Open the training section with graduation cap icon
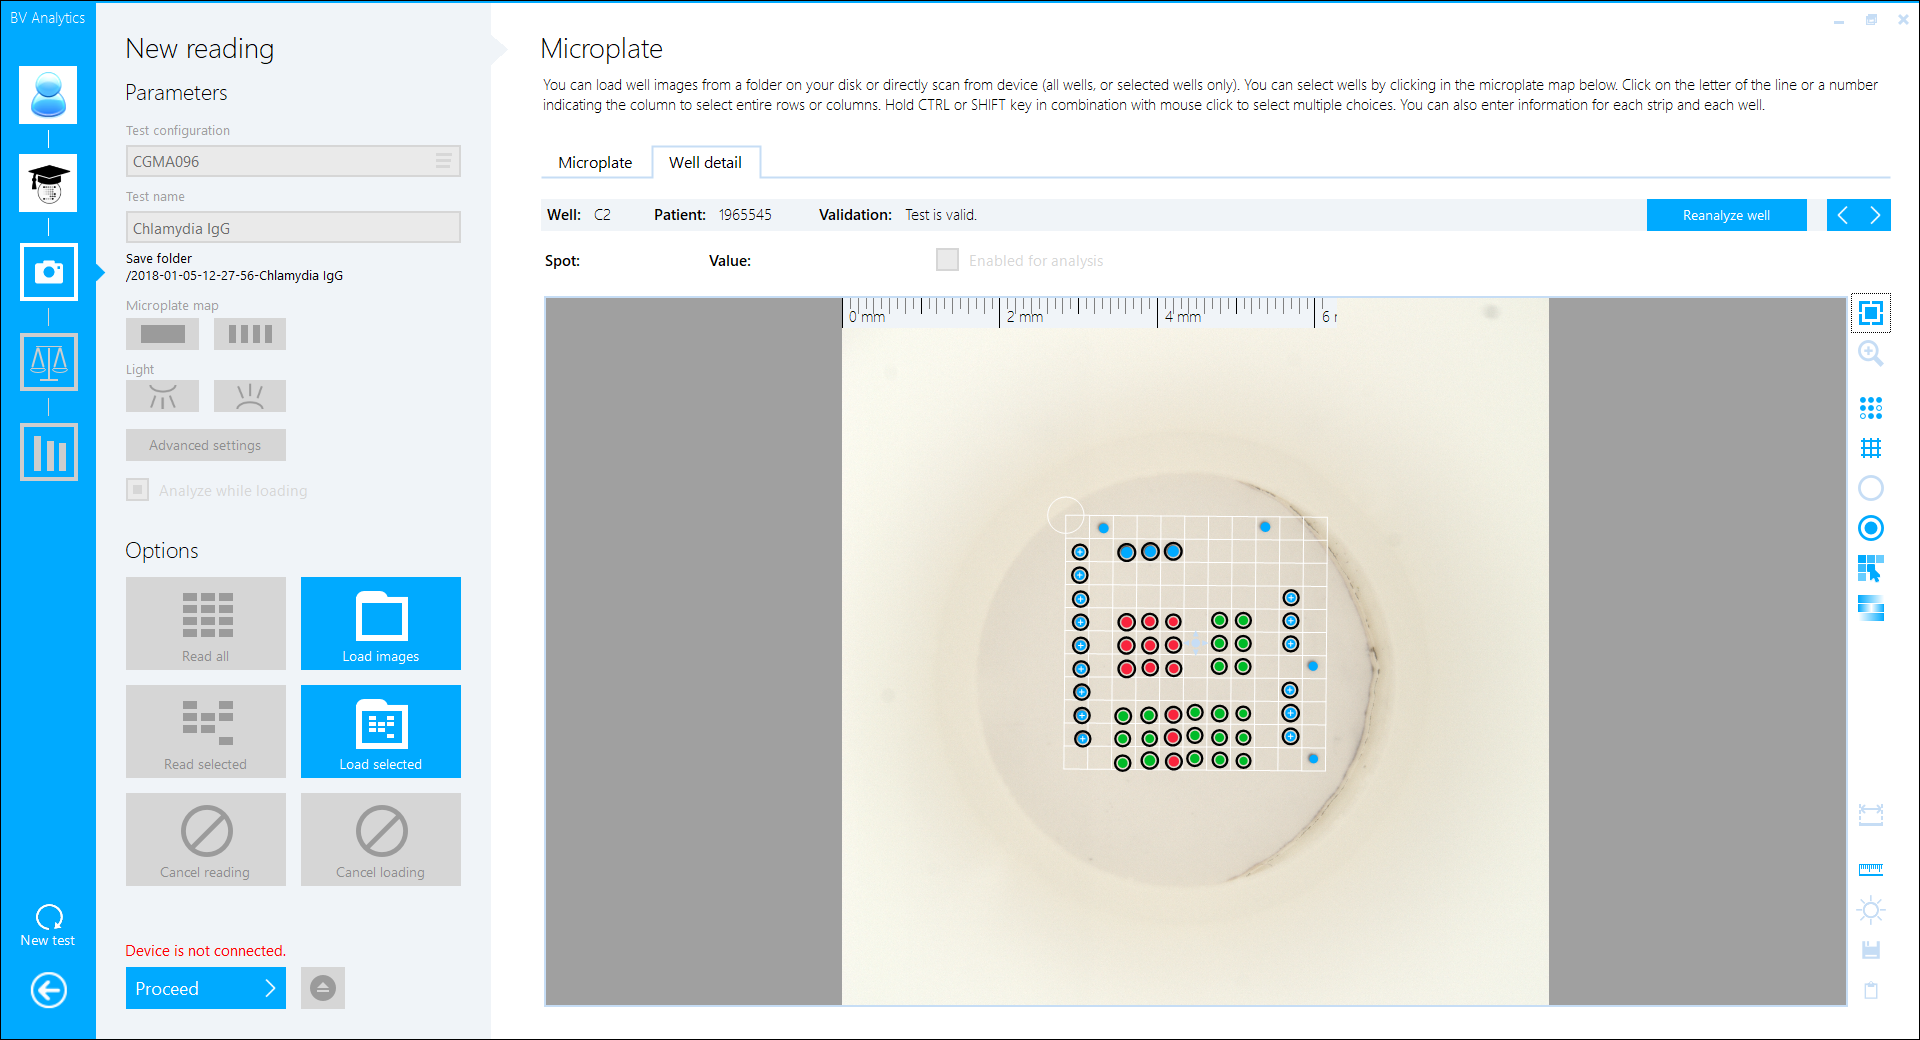This screenshot has width=1920, height=1040. pyautogui.click(x=48, y=183)
